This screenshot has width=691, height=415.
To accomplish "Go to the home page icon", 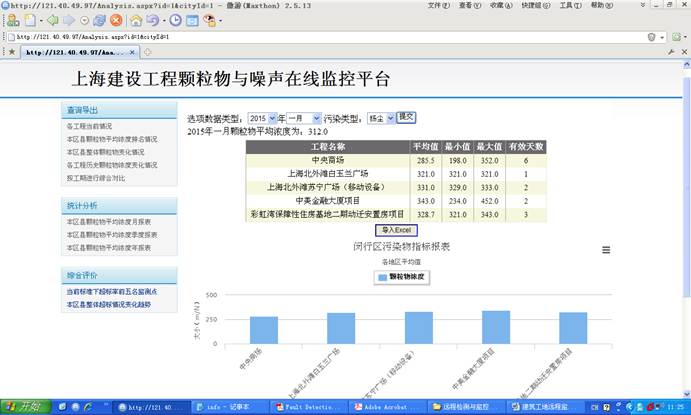I will click(x=136, y=20).
